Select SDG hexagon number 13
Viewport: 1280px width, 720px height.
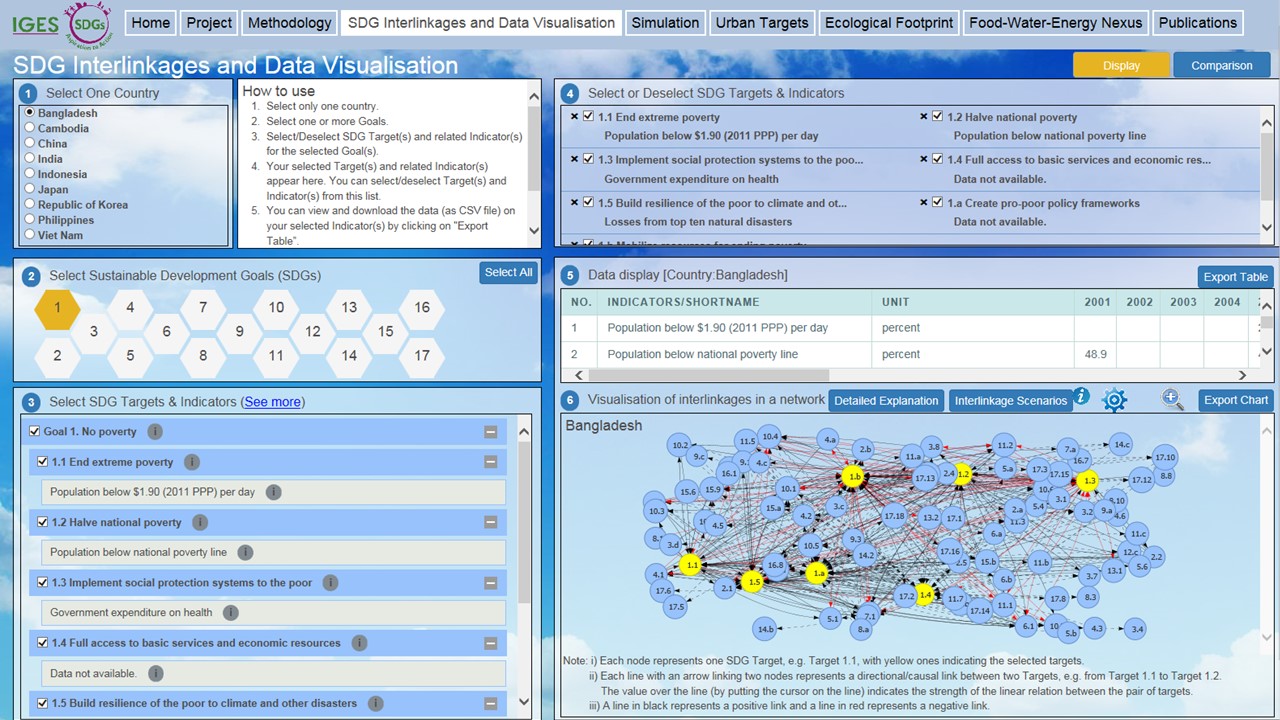tap(349, 308)
